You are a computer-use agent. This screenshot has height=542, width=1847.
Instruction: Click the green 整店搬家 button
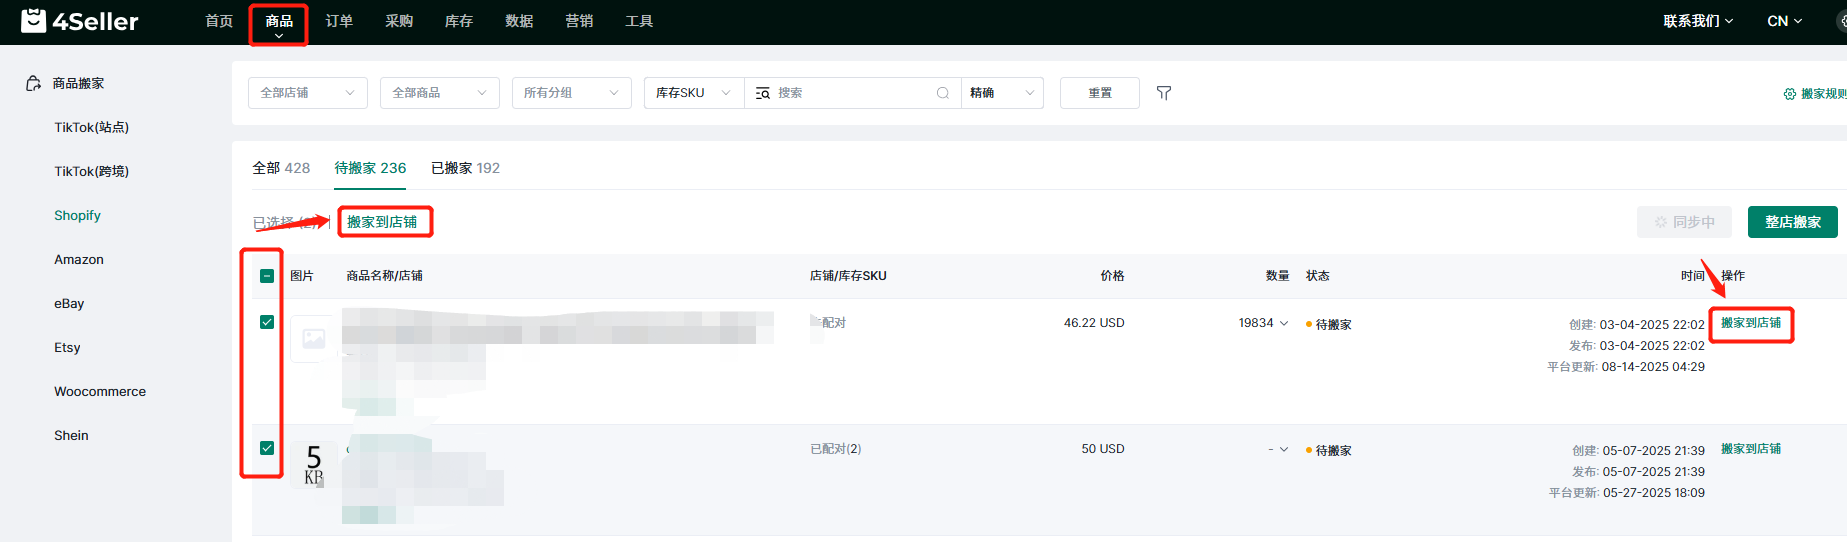click(1792, 222)
